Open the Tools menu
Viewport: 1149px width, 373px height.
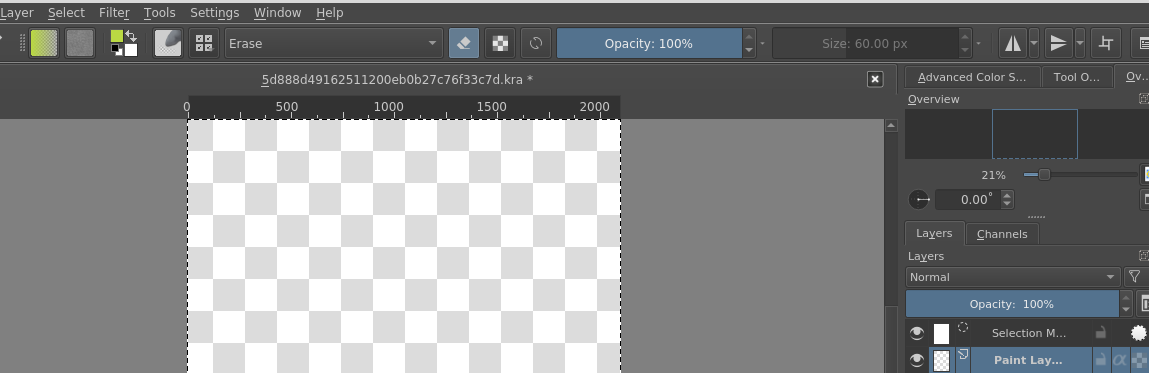(x=160, y=12)
